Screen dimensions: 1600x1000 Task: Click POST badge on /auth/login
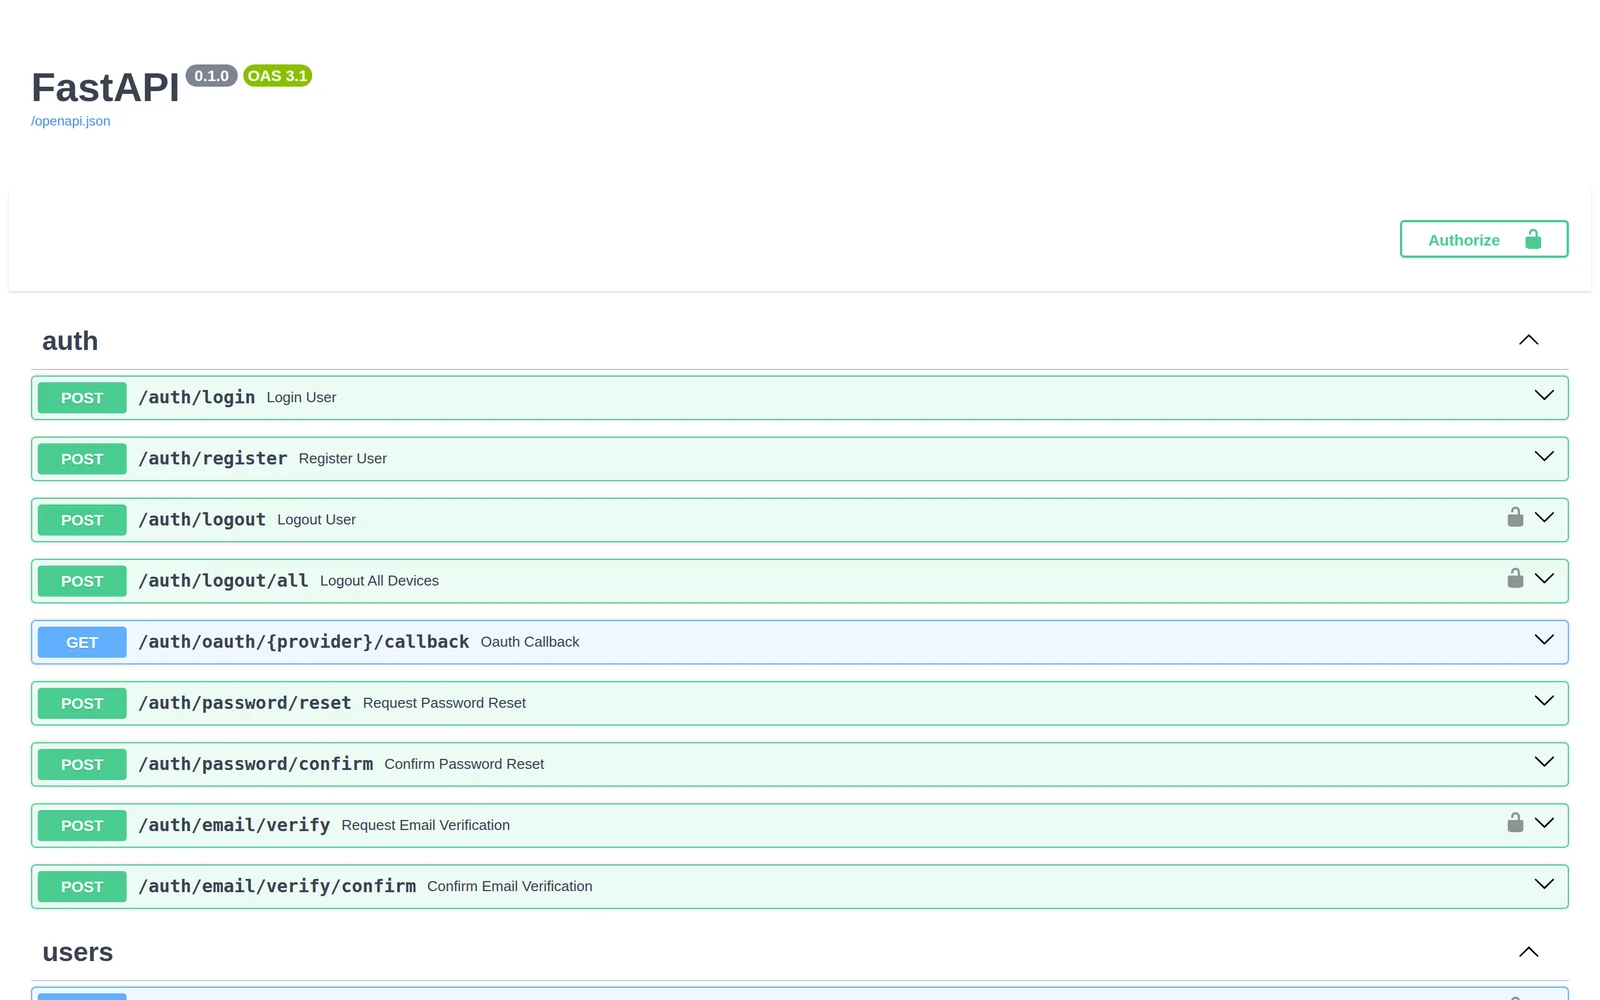pyautogui.click(x=82, y=398)
